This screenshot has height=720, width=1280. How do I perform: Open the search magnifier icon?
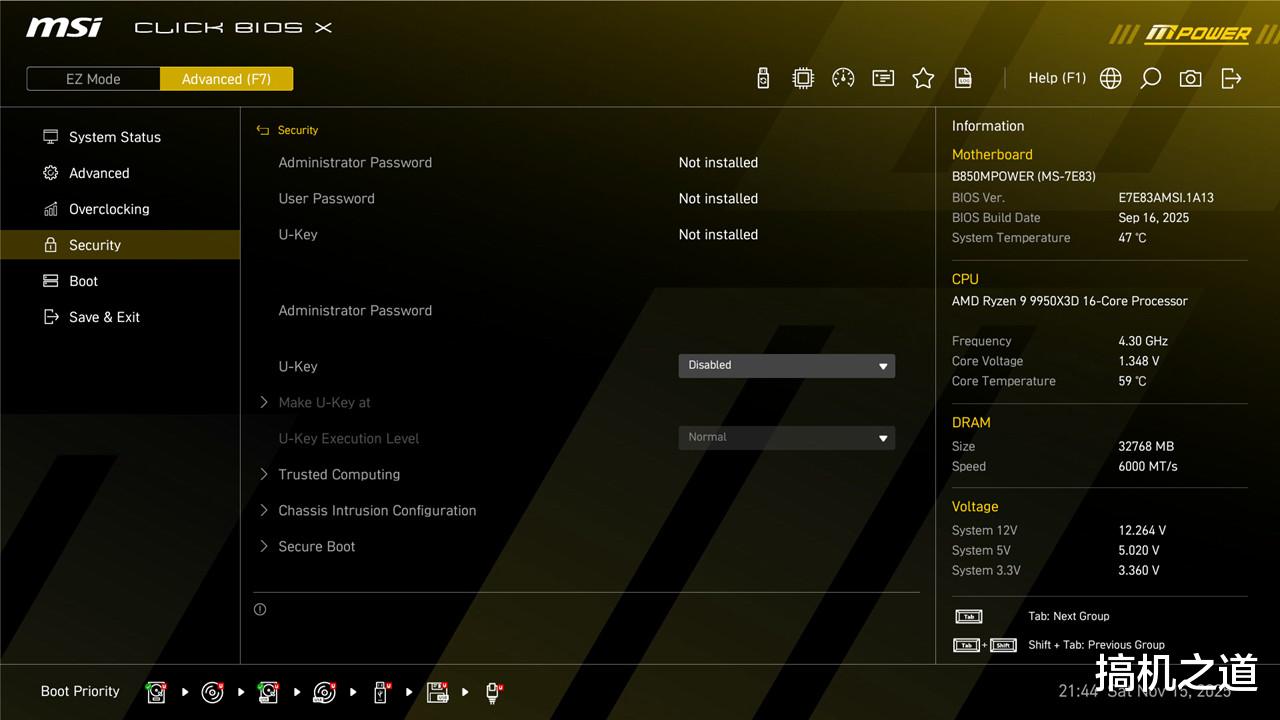pyautogui.click(x=1151, y=78)
